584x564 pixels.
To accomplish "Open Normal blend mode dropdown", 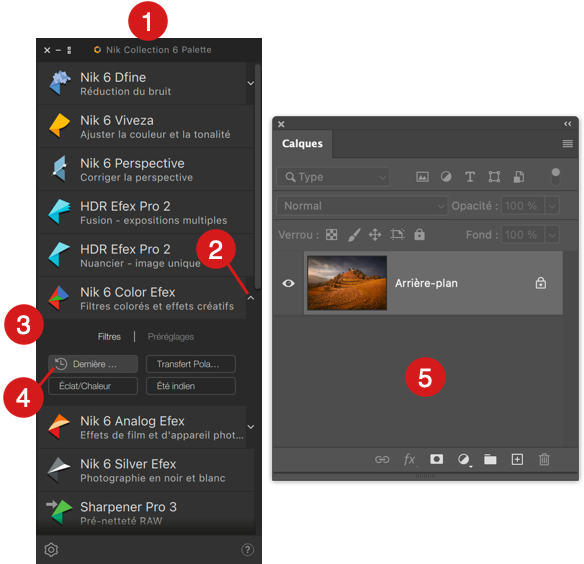I will tap(362, 206).
